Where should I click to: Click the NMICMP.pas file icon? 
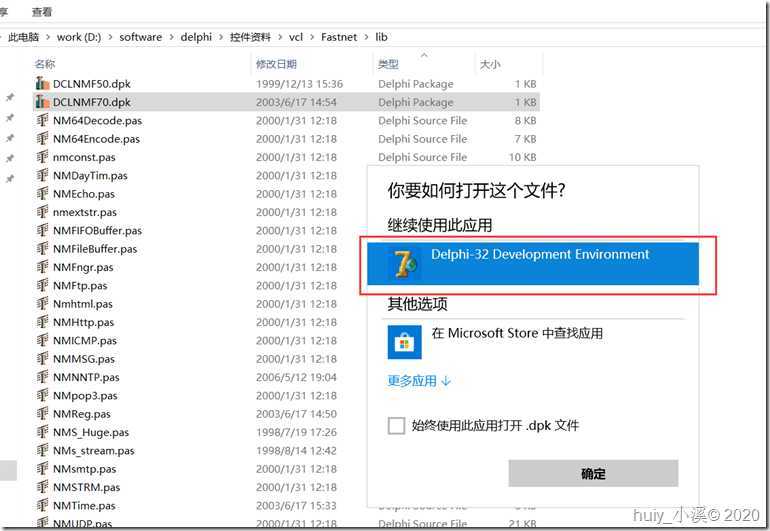(x=43, y=340)
